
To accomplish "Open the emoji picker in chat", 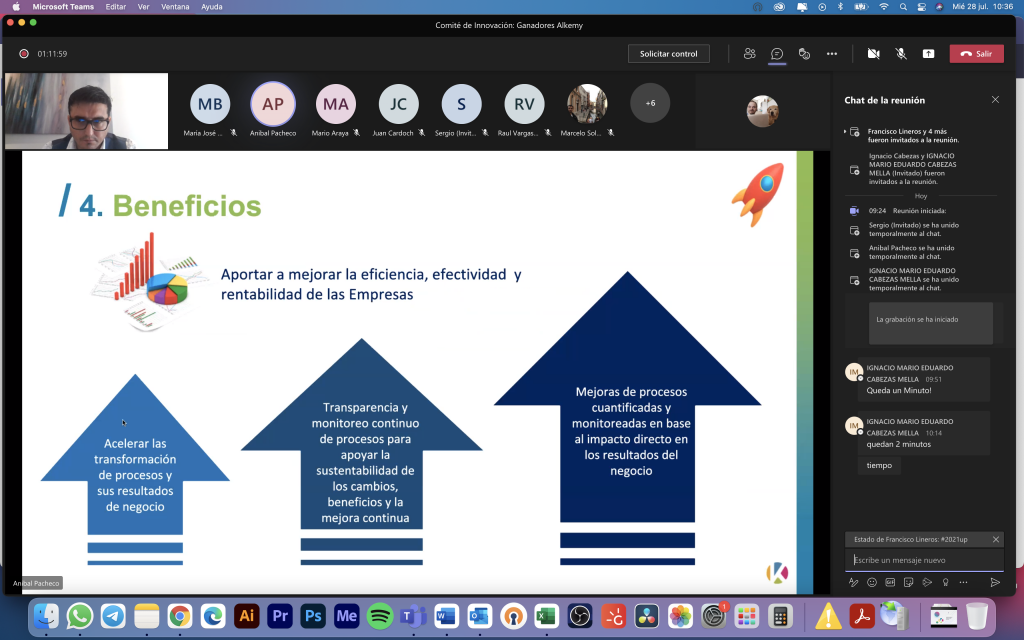I will pyautogui.click(x=872, y=582).
